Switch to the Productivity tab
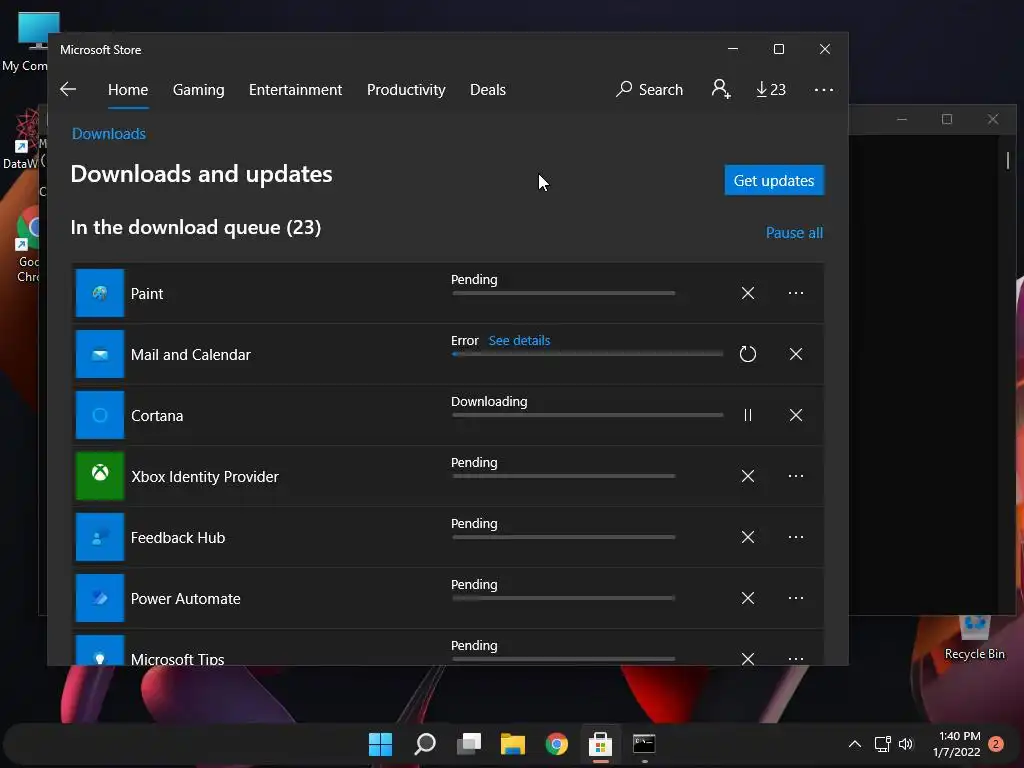The height and width of the screenshot is (768, 1024). (x=406, y=89)
